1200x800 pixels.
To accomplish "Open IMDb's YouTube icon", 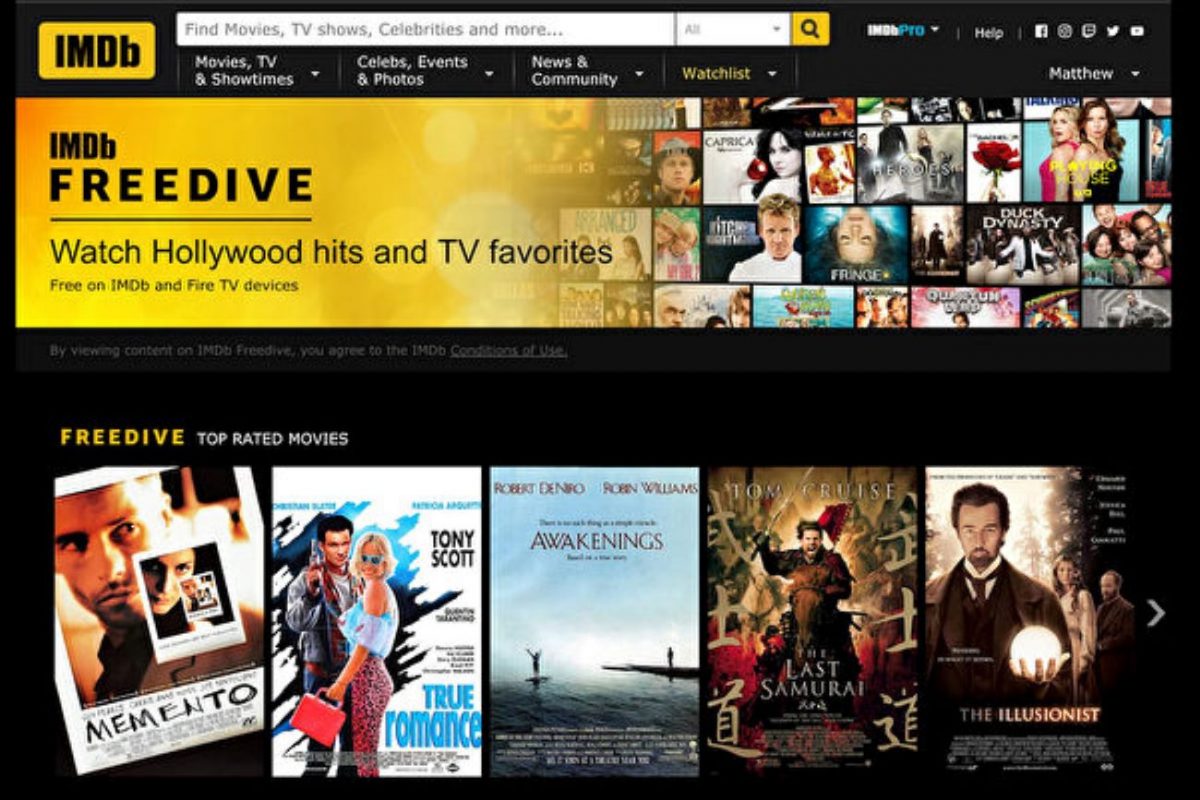I will [x=1137, y=31].
